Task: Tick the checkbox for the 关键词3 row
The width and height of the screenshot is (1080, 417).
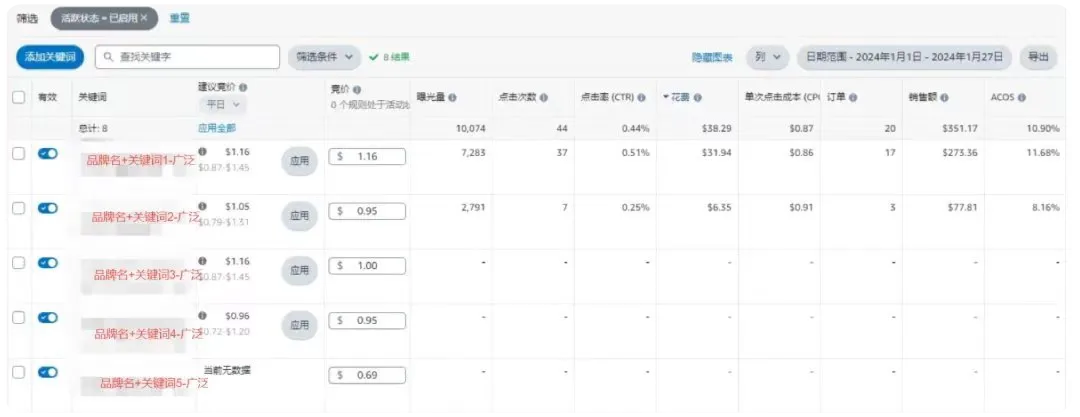Action: click(x=19, y=263)
